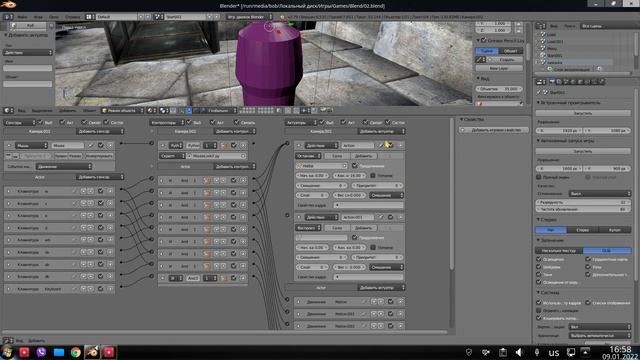Expand the Keyboard sensor row
Screen dimensions: 640x360
[x=9, y=289]
